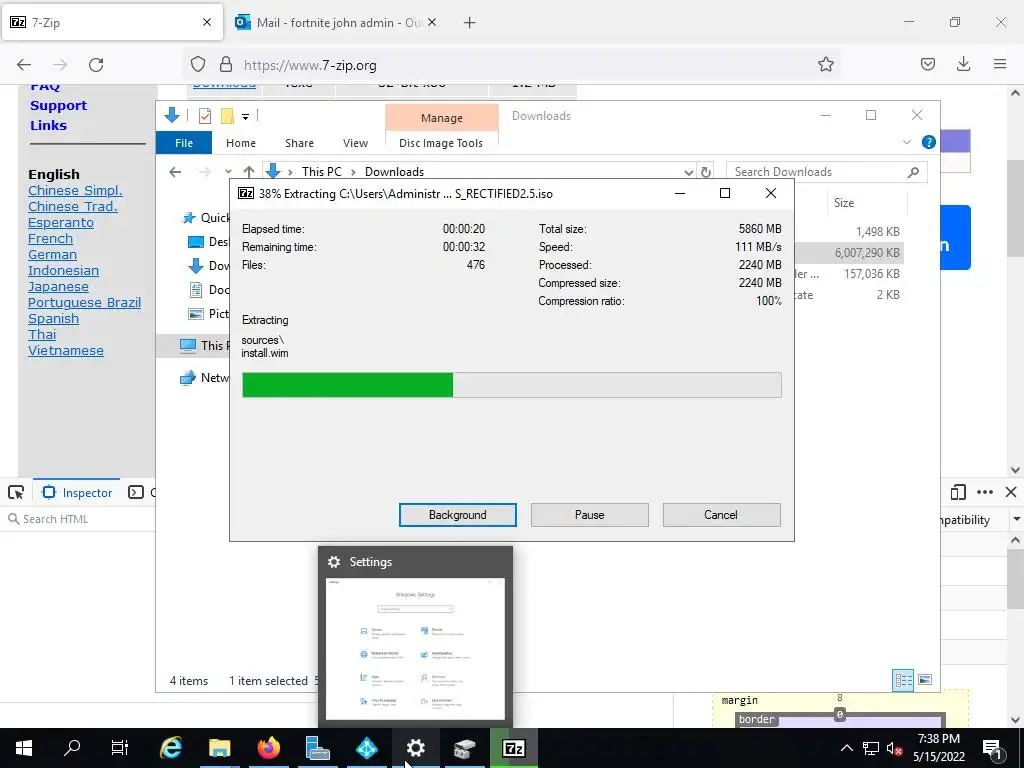Open the Disc Image Tools tab

pos(441,143)
